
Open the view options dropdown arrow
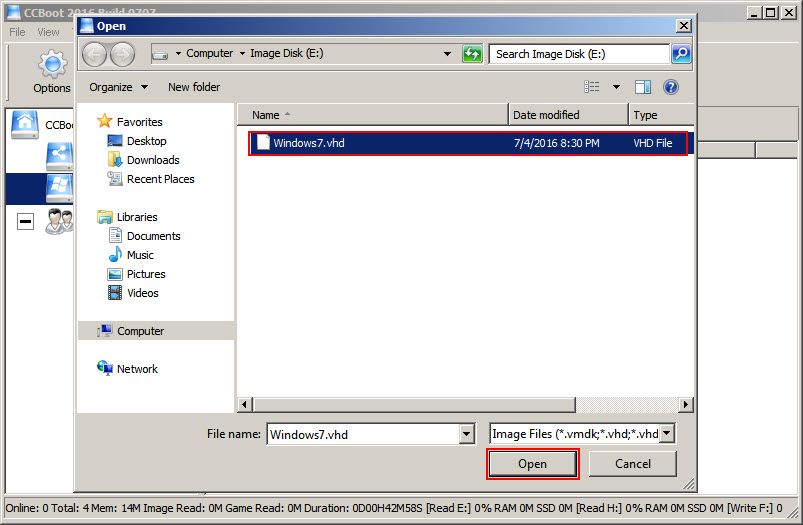(617, 87)
